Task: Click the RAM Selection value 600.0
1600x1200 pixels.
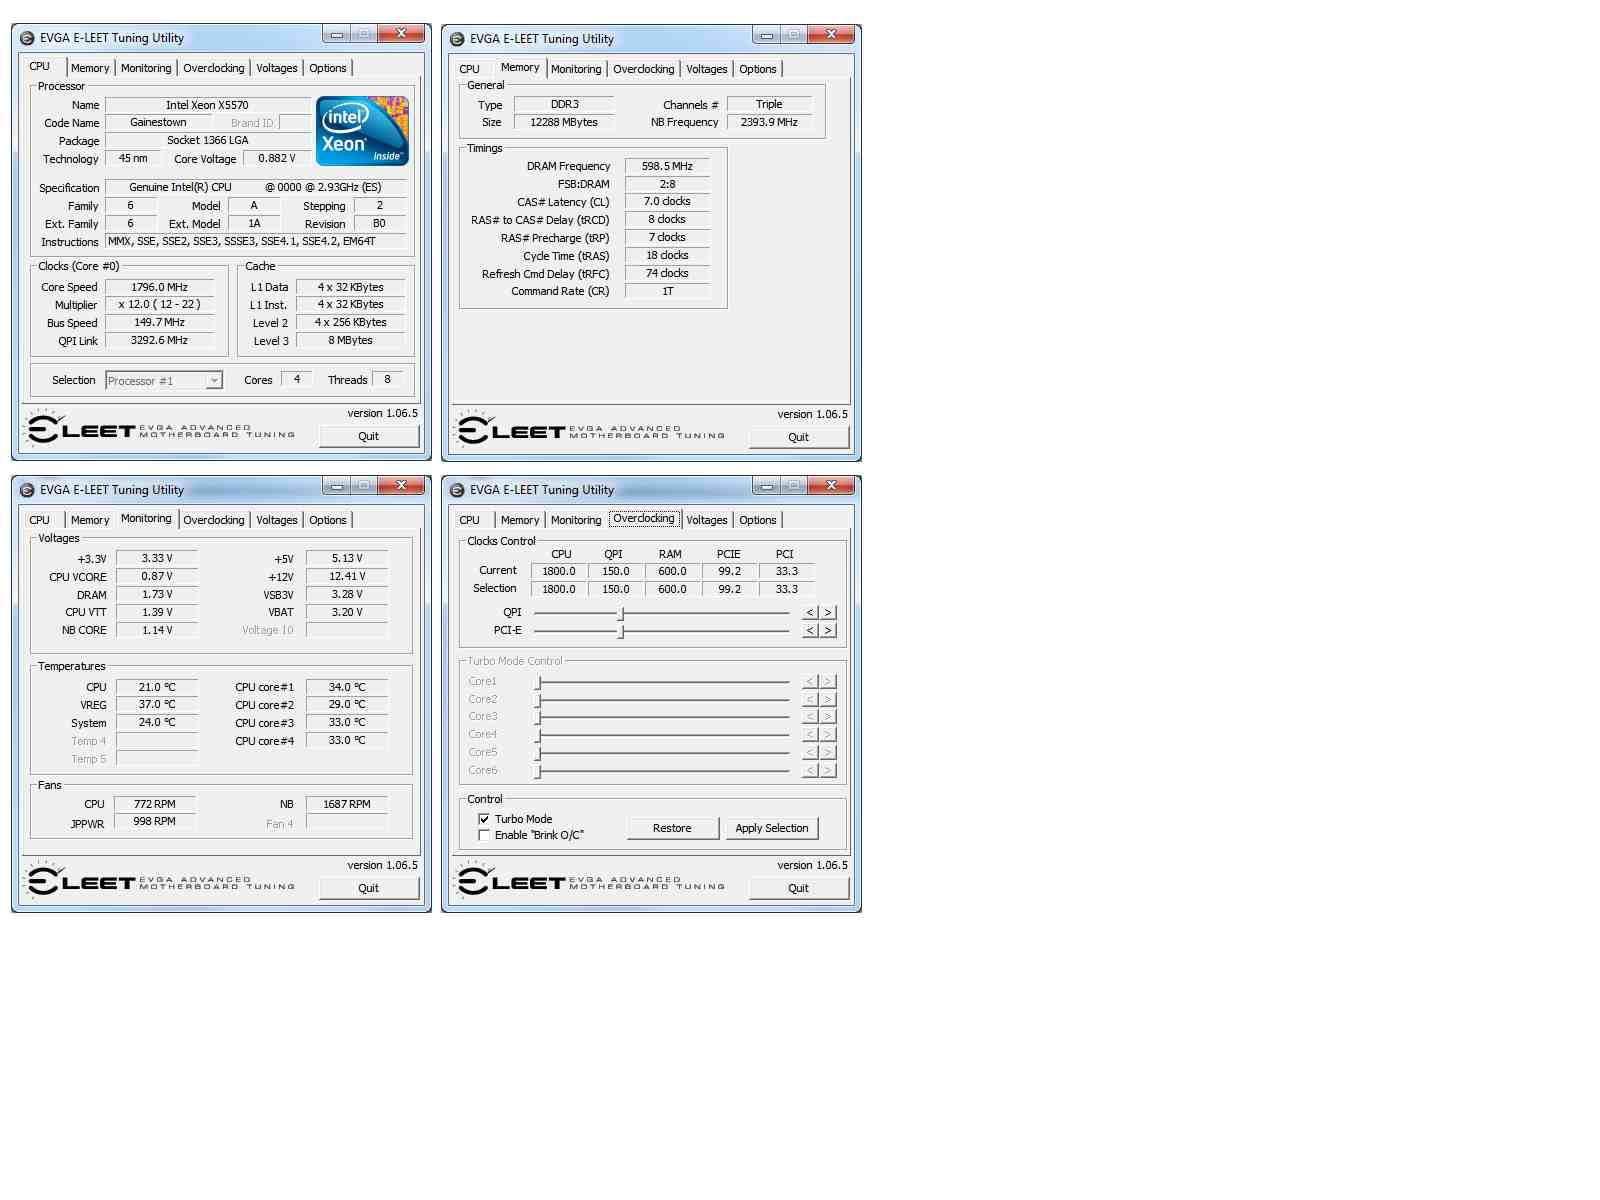Action: pyautogui.click(x=672, y=590)
